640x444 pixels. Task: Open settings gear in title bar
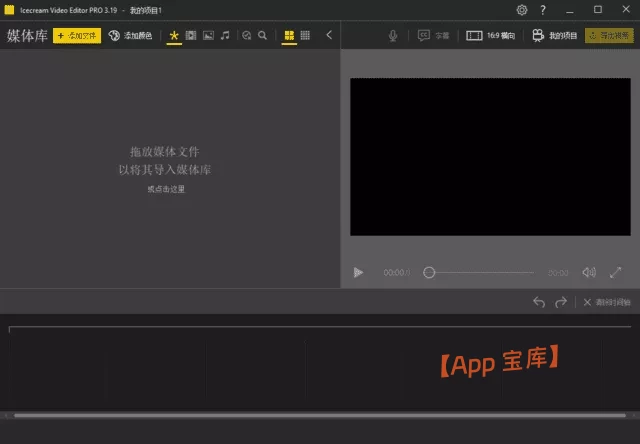(522, 10)
